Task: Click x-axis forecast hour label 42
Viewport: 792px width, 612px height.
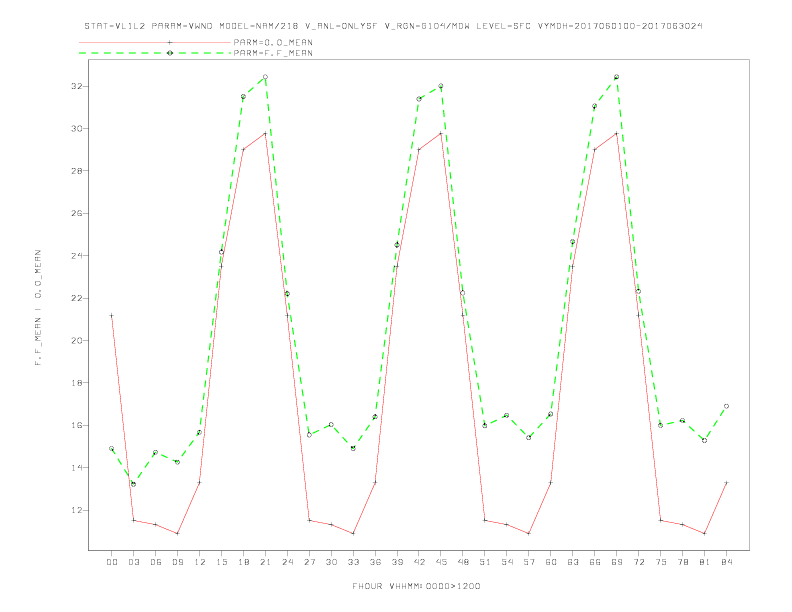Action: pos(419,562)
